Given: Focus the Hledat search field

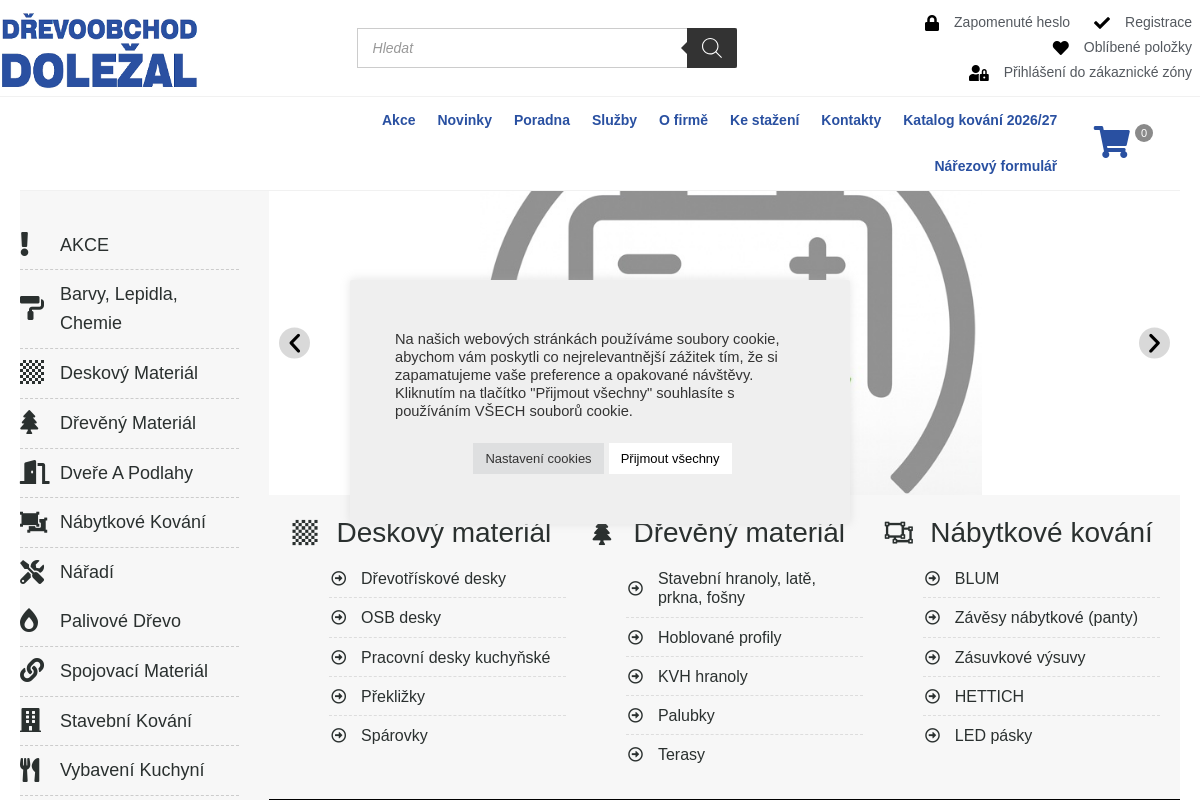Looking at the screenshot, I should pos(522,48).
